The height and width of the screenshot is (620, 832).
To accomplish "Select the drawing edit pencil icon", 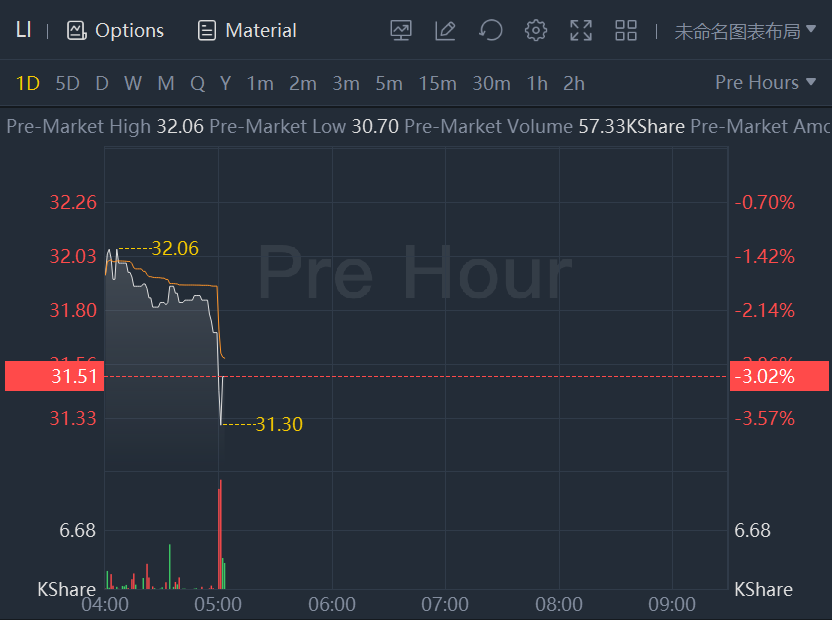I will [446, 30].
